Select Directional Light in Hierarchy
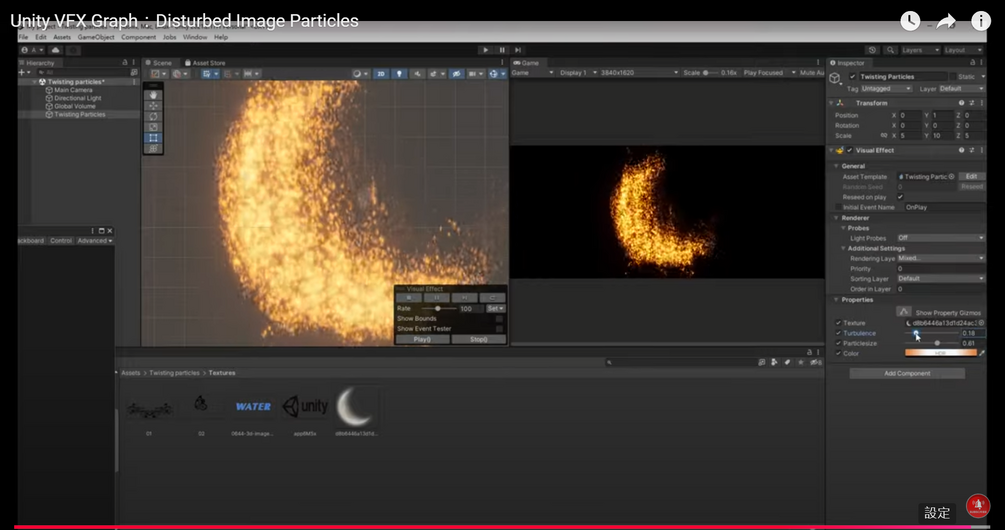Image resolution: width=1005 pixels, height=530 pixels. pyautogui.click(x=78, y=98)
